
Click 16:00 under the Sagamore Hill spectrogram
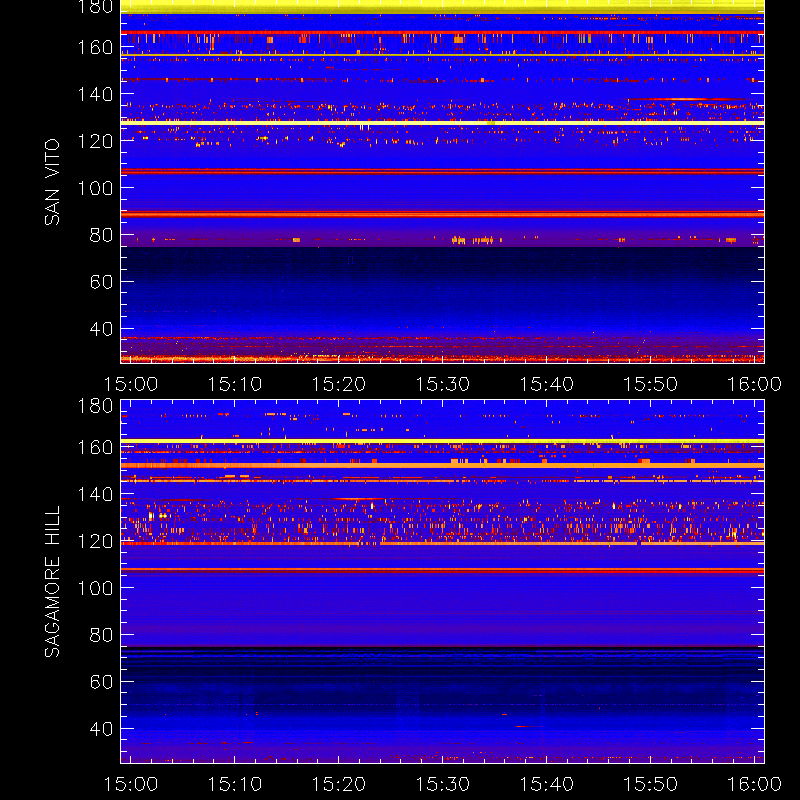pyautogui.click(x=754, y=784)
